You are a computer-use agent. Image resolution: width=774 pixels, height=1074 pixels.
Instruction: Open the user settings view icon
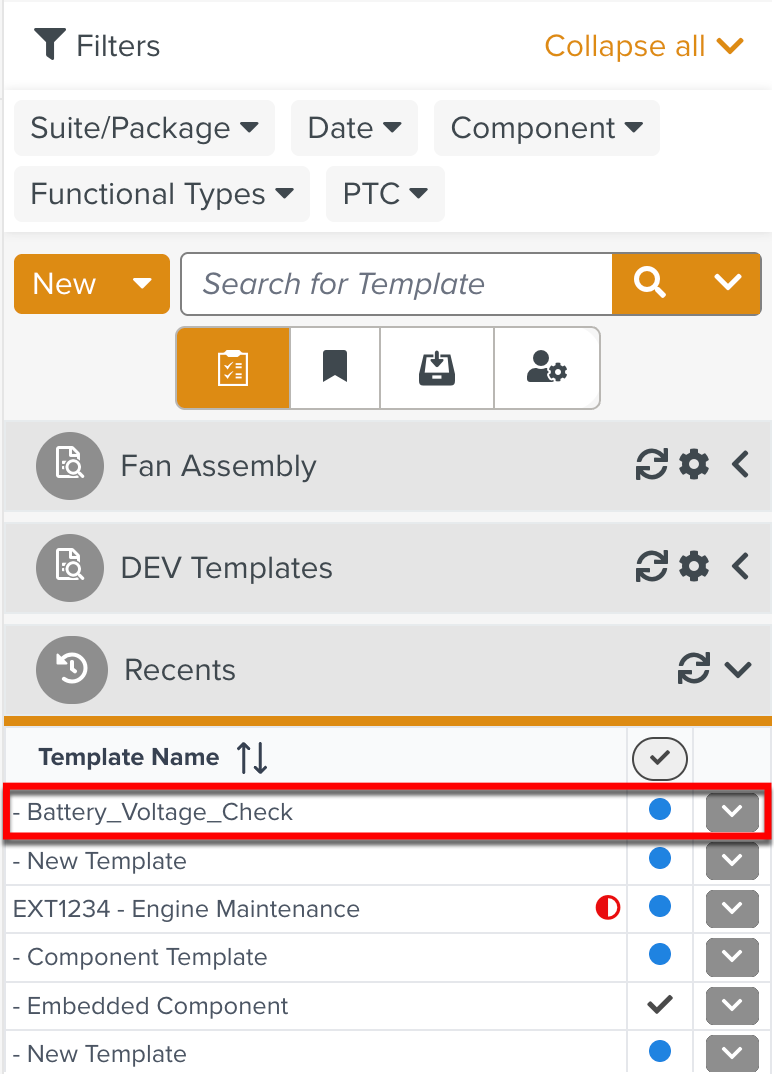tap(546, 368)
